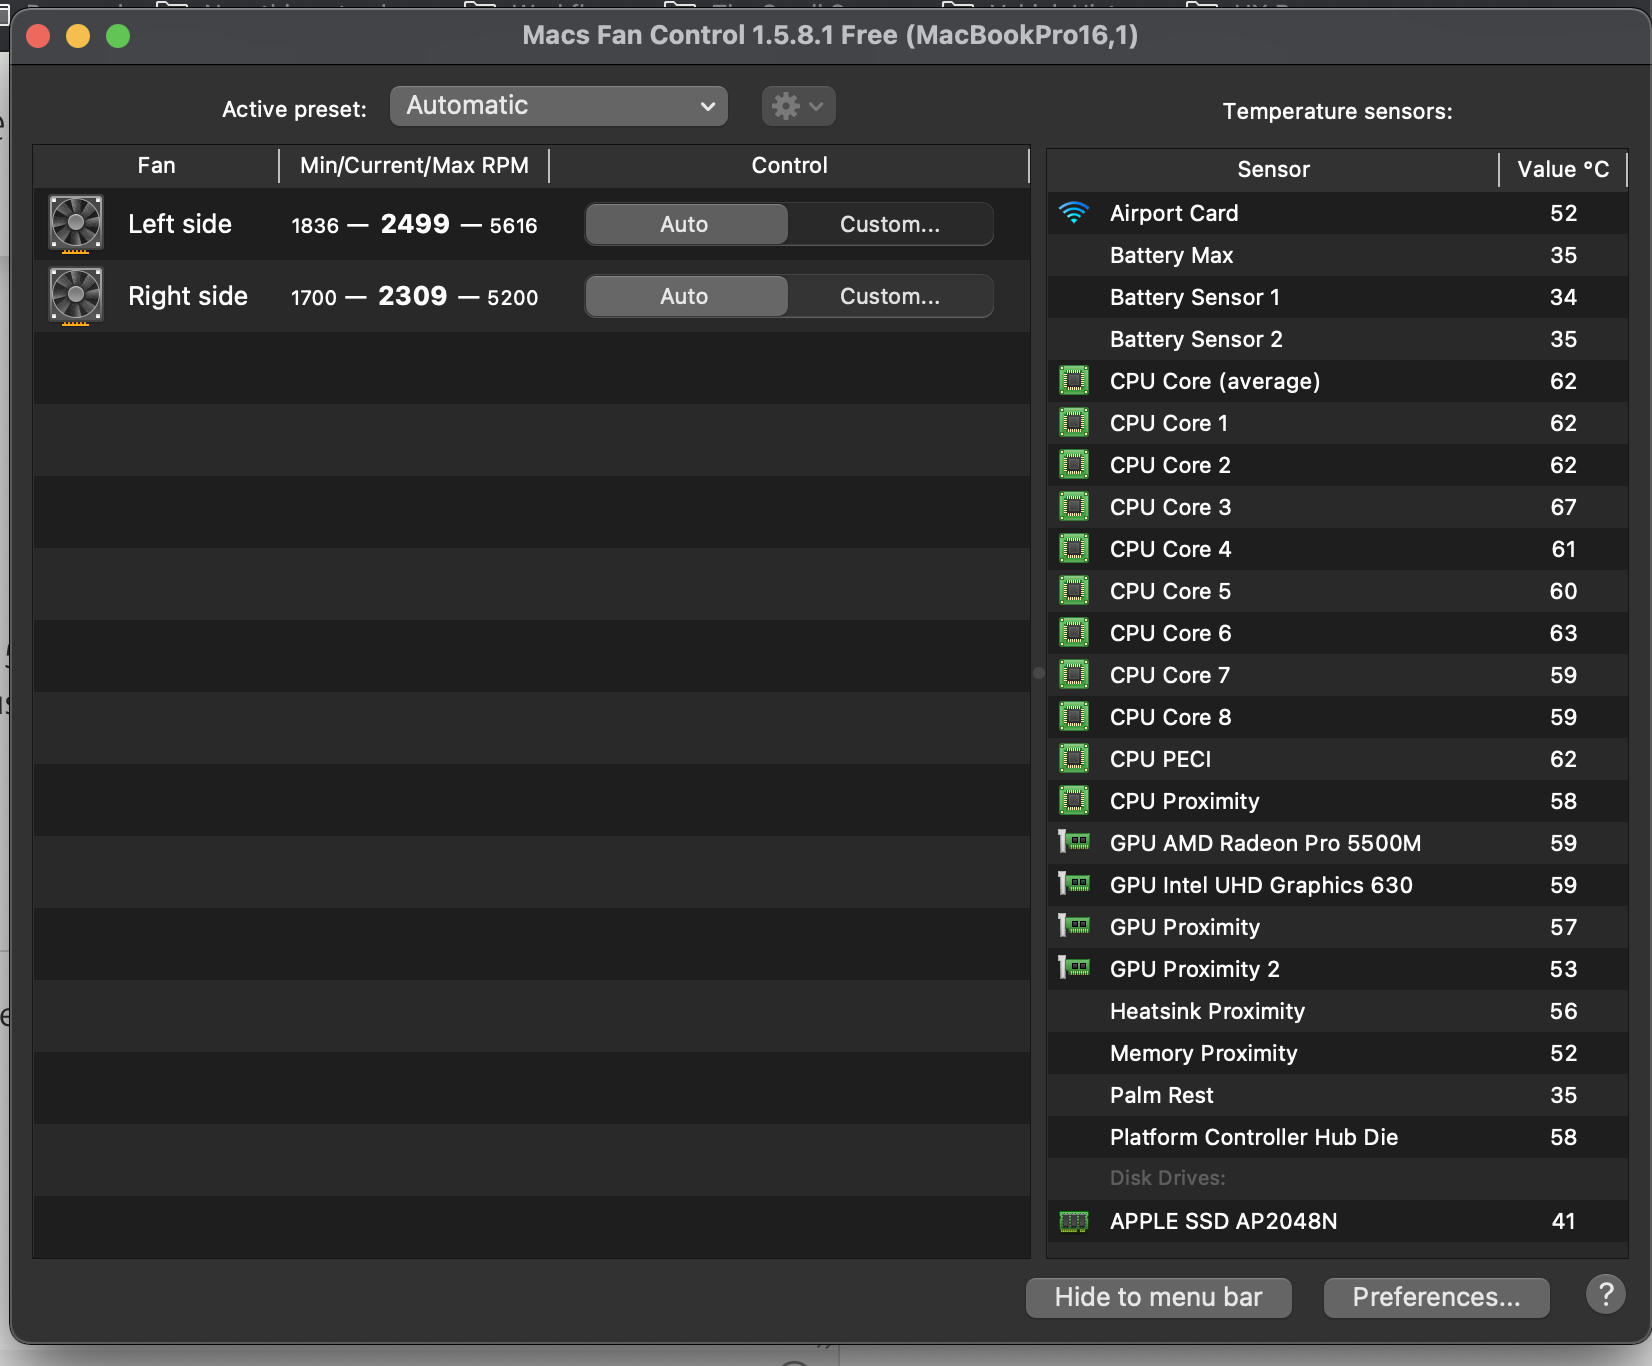Select the Memory Proximity sensor row
1652x1366 pixels.
1338,1053
